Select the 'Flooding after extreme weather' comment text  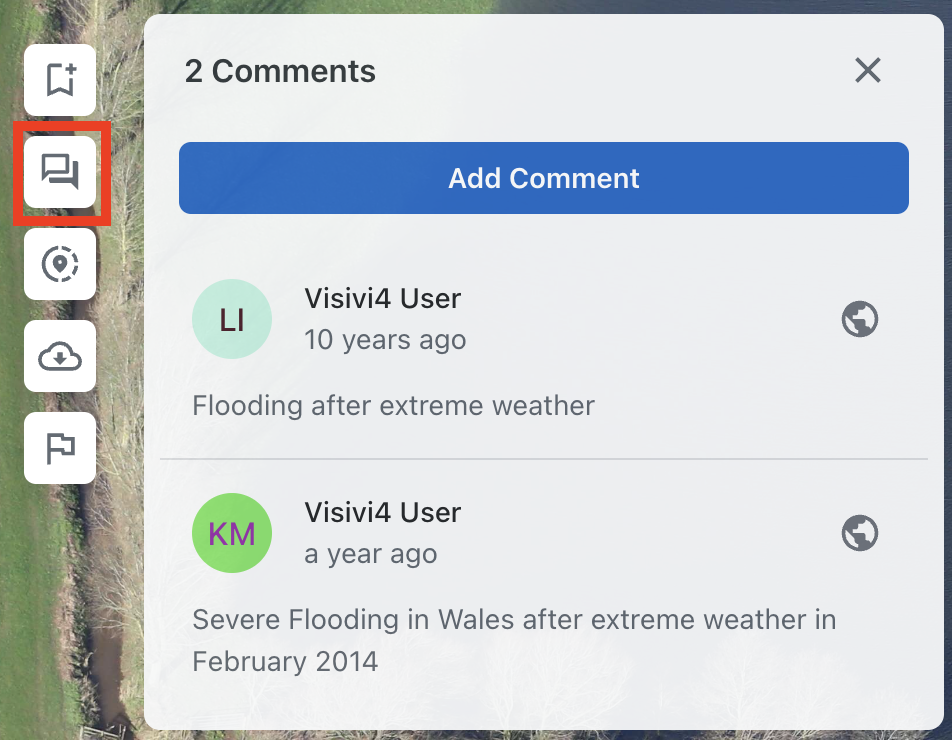point(394,406)
